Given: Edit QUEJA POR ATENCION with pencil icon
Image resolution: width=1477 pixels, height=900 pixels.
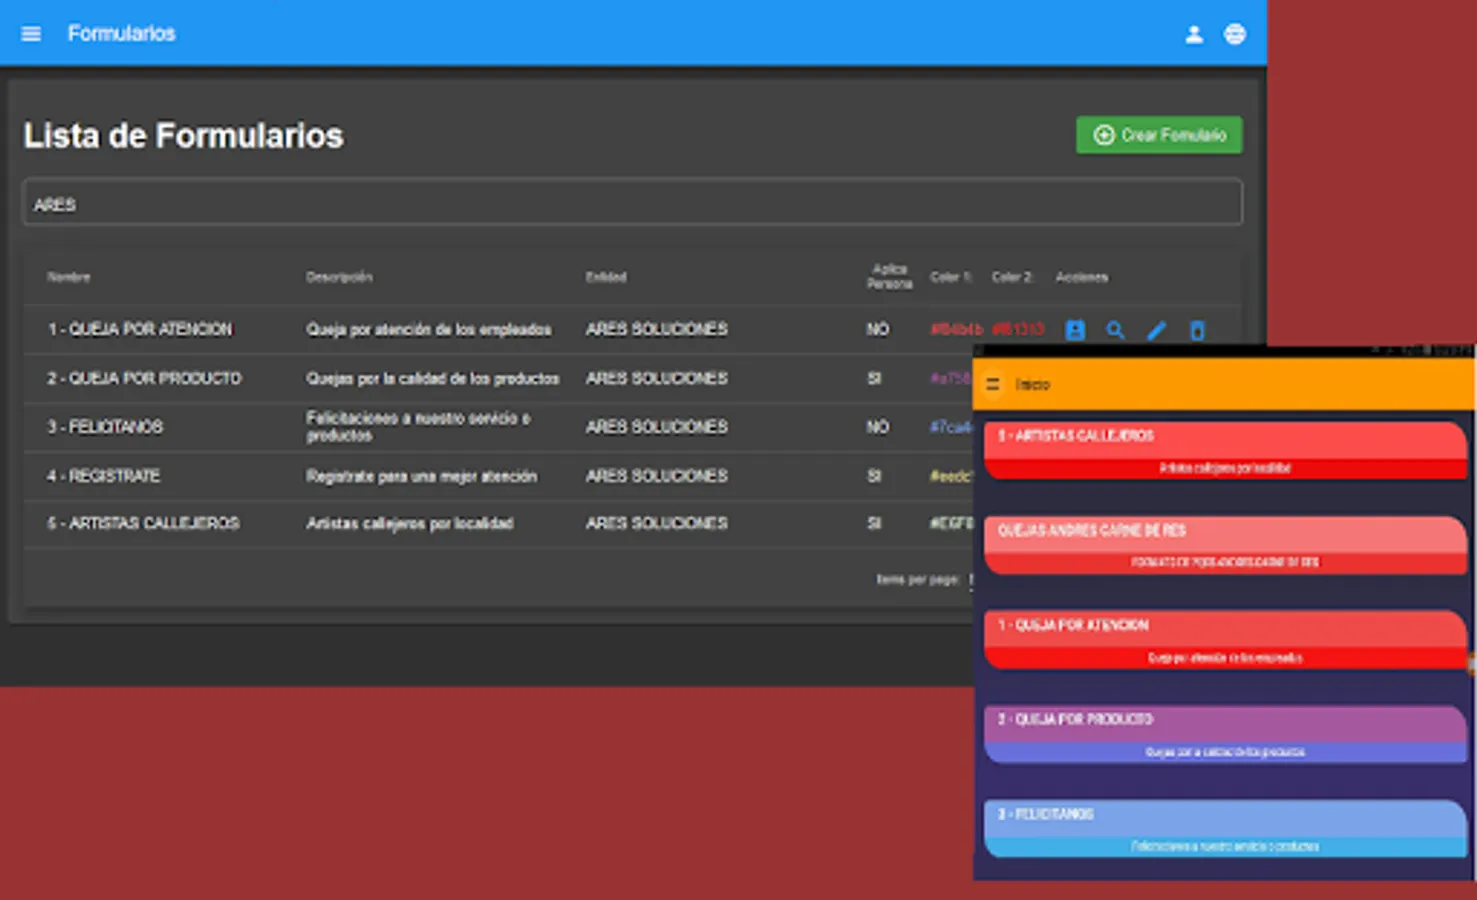Looking at the screenshot, I should (x=1156, y=330).
